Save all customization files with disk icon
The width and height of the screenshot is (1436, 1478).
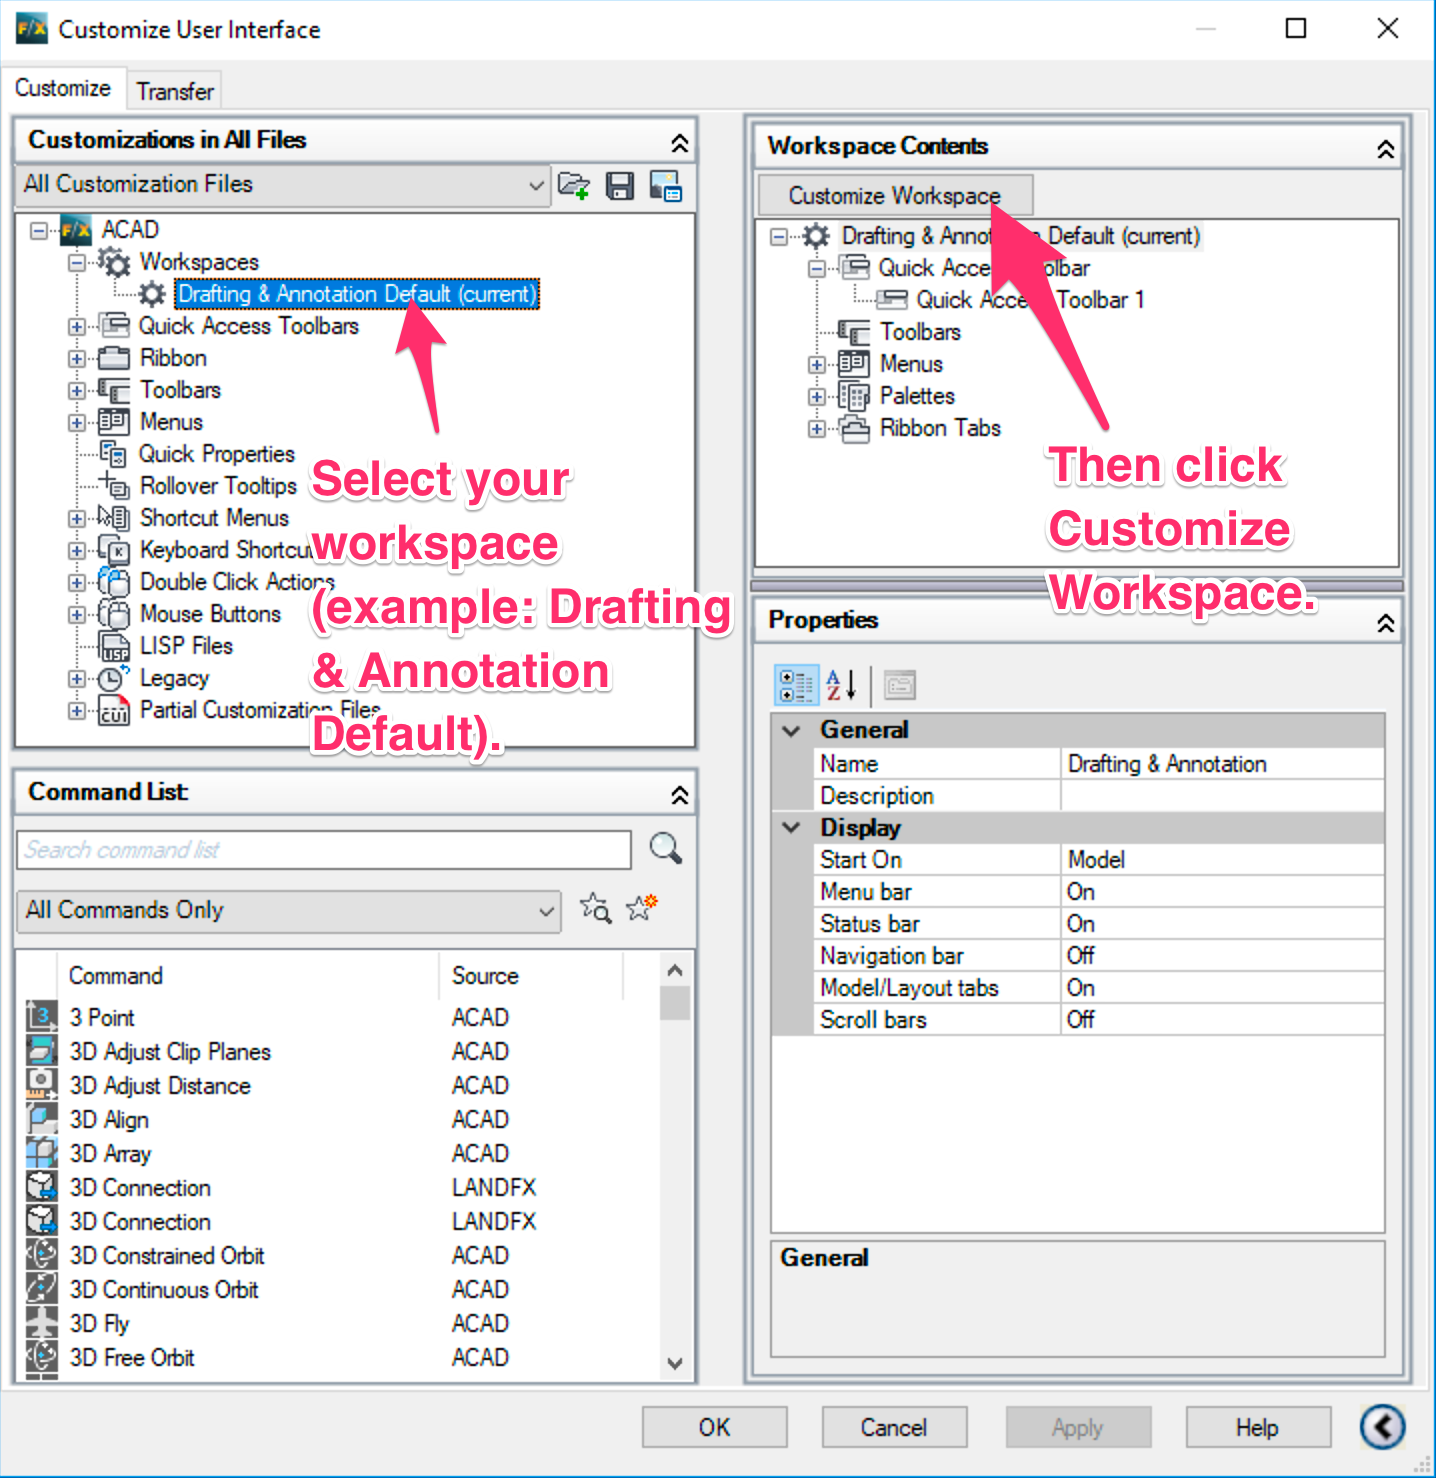(620, 186)
